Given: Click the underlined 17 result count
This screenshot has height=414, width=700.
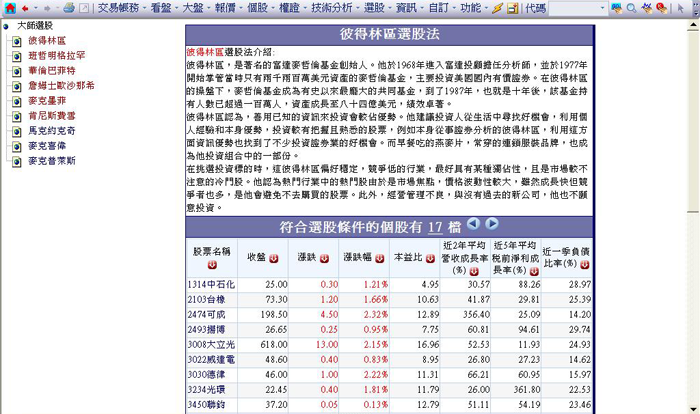Looking at the screenshot, I should [x=435, y=227].
